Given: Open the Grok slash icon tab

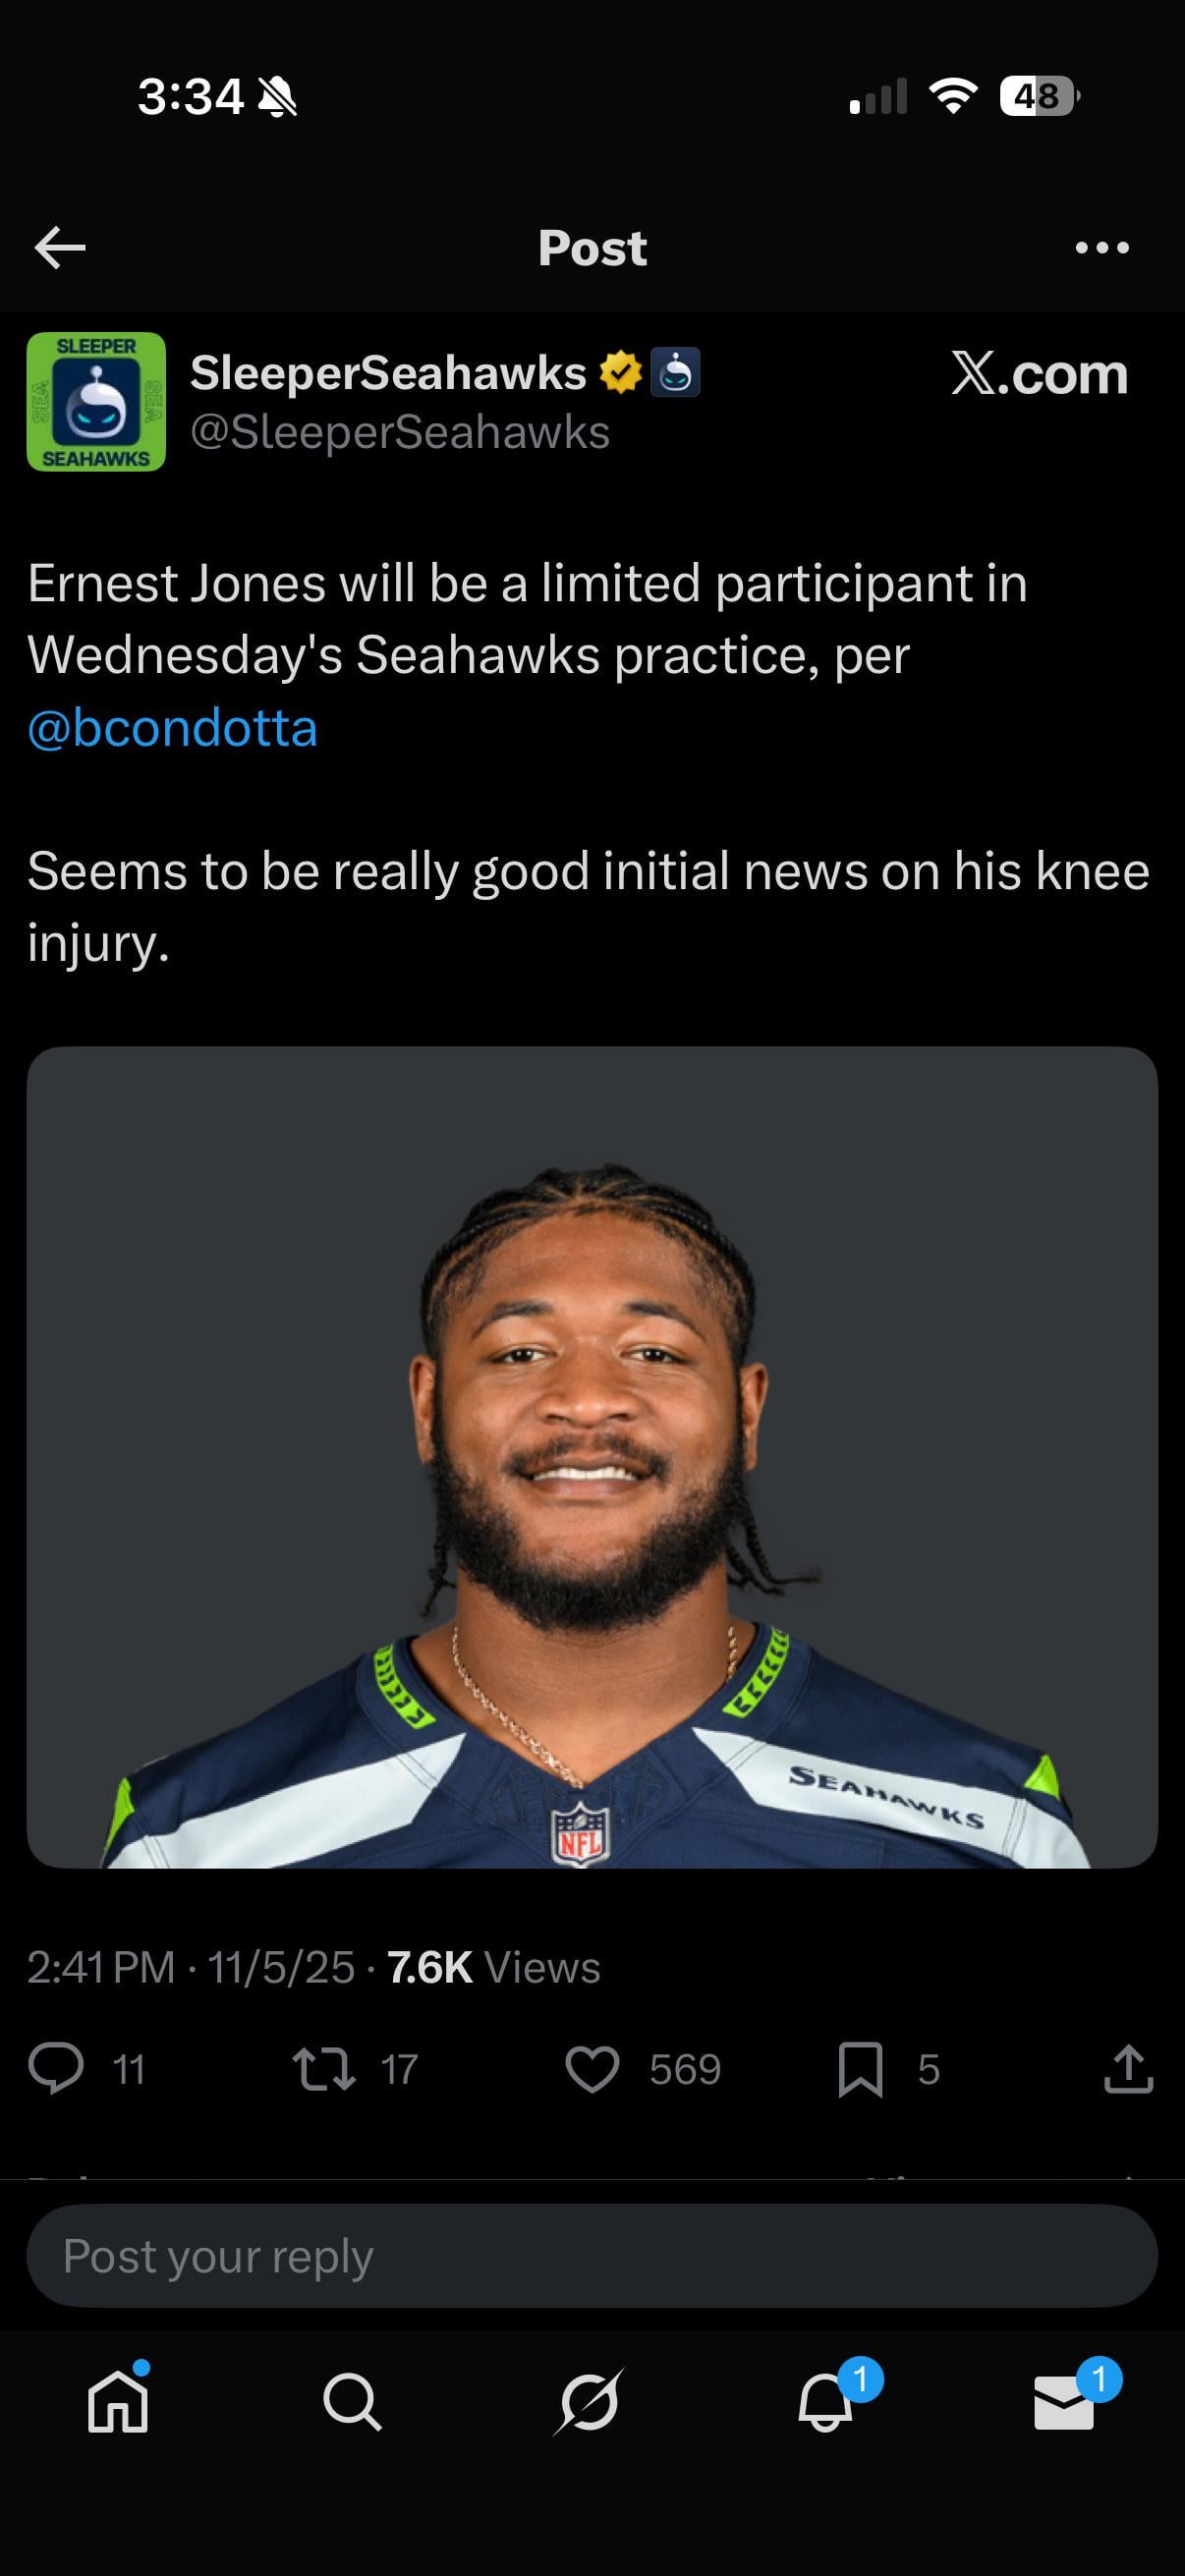Looking at the screenshot, I should click(589, 2401).
